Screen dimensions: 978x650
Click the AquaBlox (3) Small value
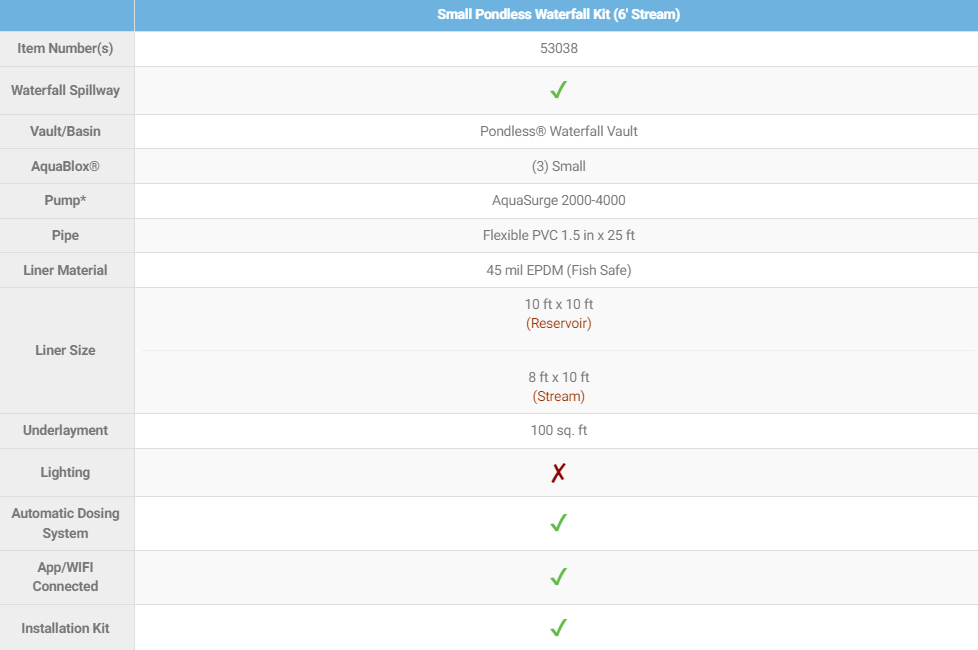pyautogui.click(x=558, y=166)
